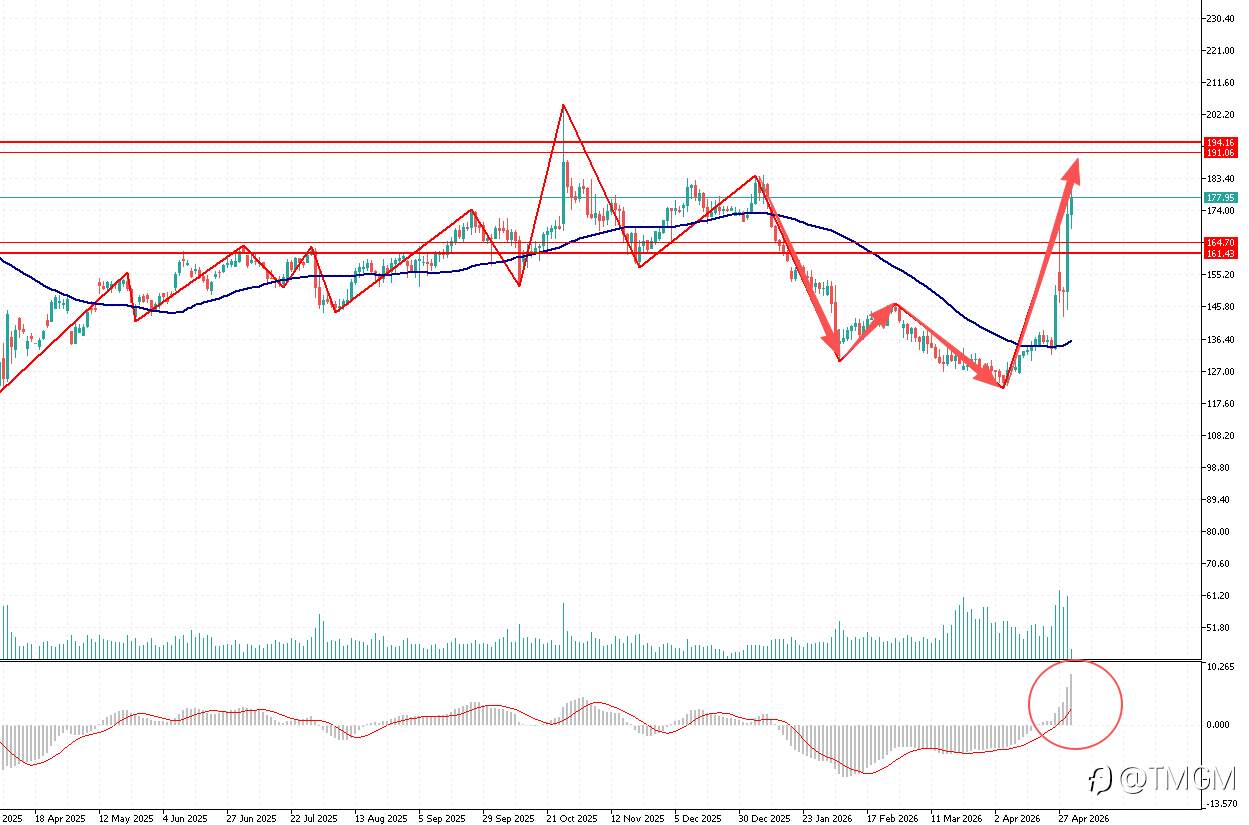The height and width of the screenshot is (825, 1249).
Task: Click the -13.570 MACD scale label
Action: (x=1220, y=803)
